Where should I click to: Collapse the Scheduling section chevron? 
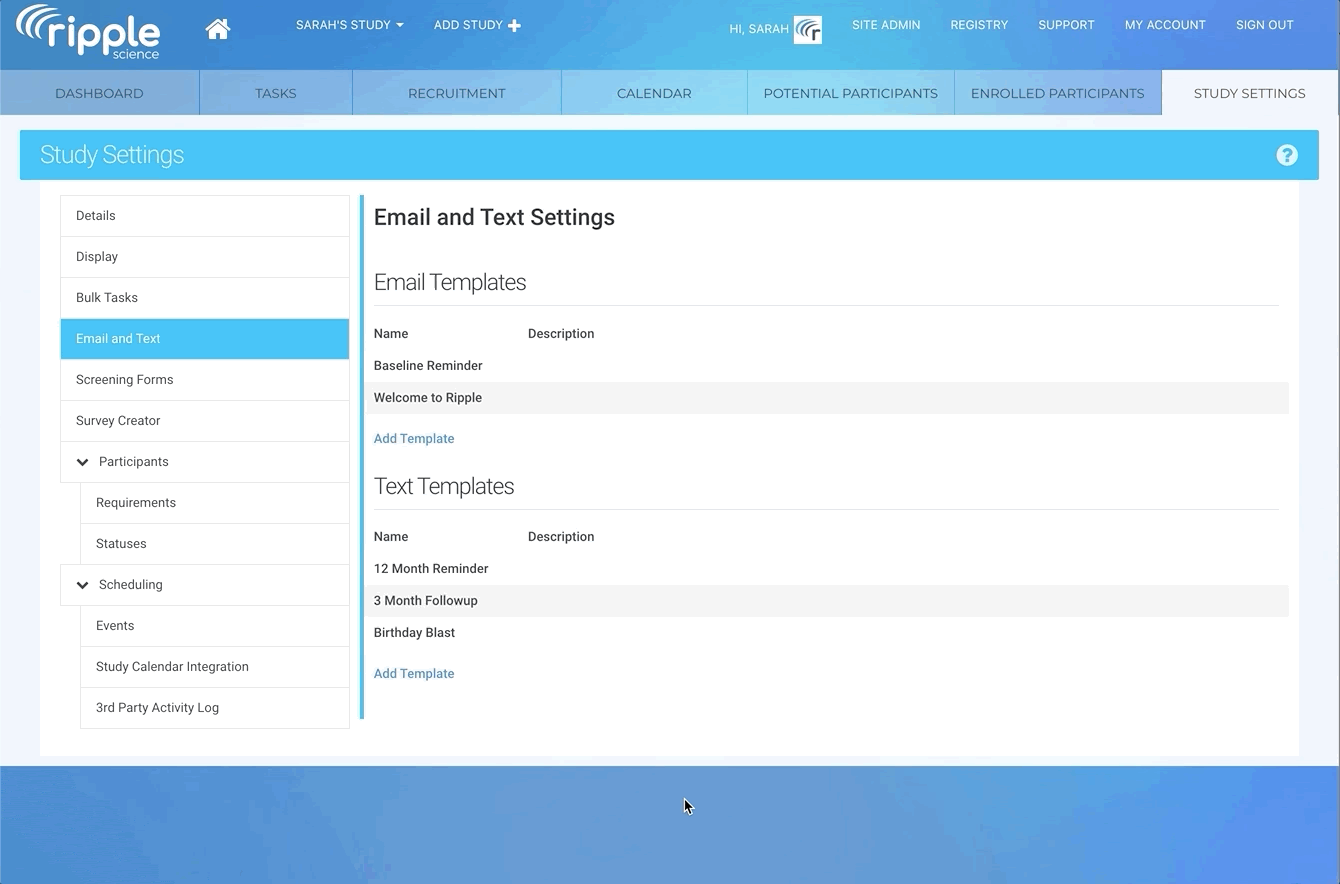83,585
